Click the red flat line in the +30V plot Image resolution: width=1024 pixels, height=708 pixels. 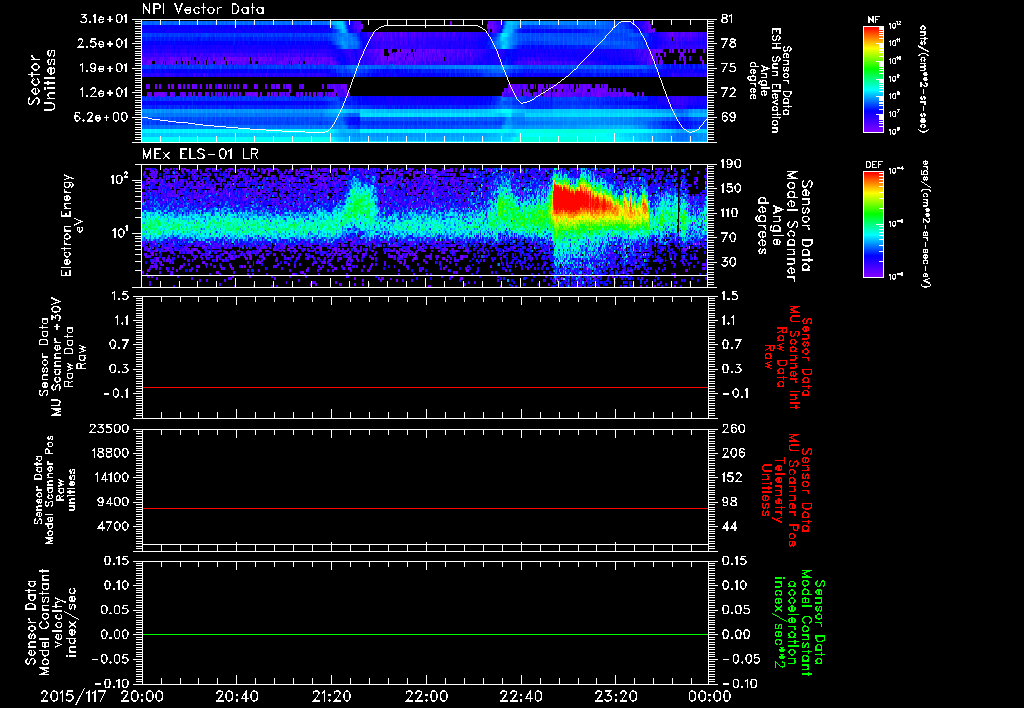(x=425, y=387)
